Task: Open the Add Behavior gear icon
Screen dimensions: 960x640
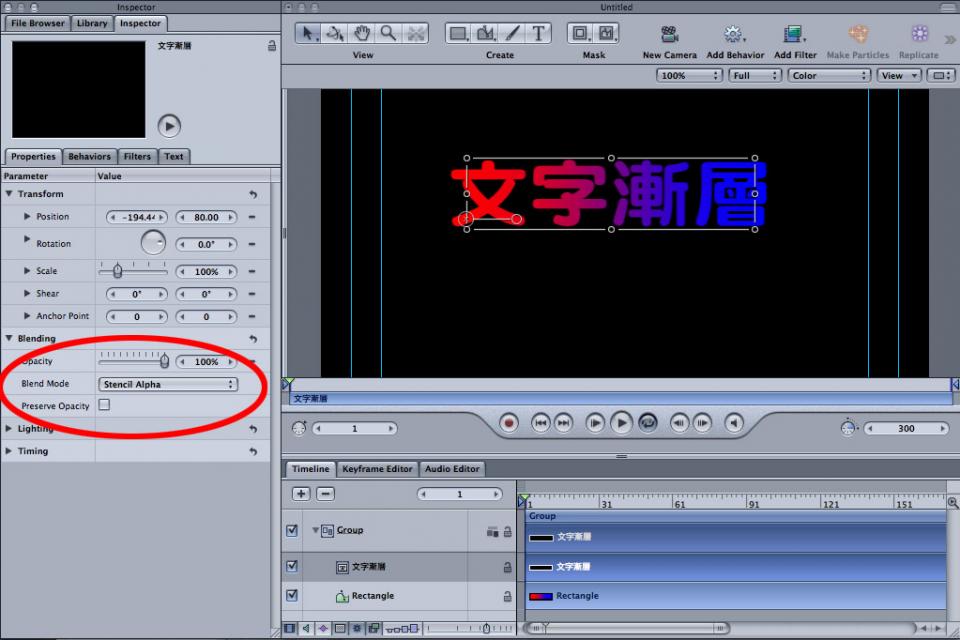Action: [x=733, y=34]
